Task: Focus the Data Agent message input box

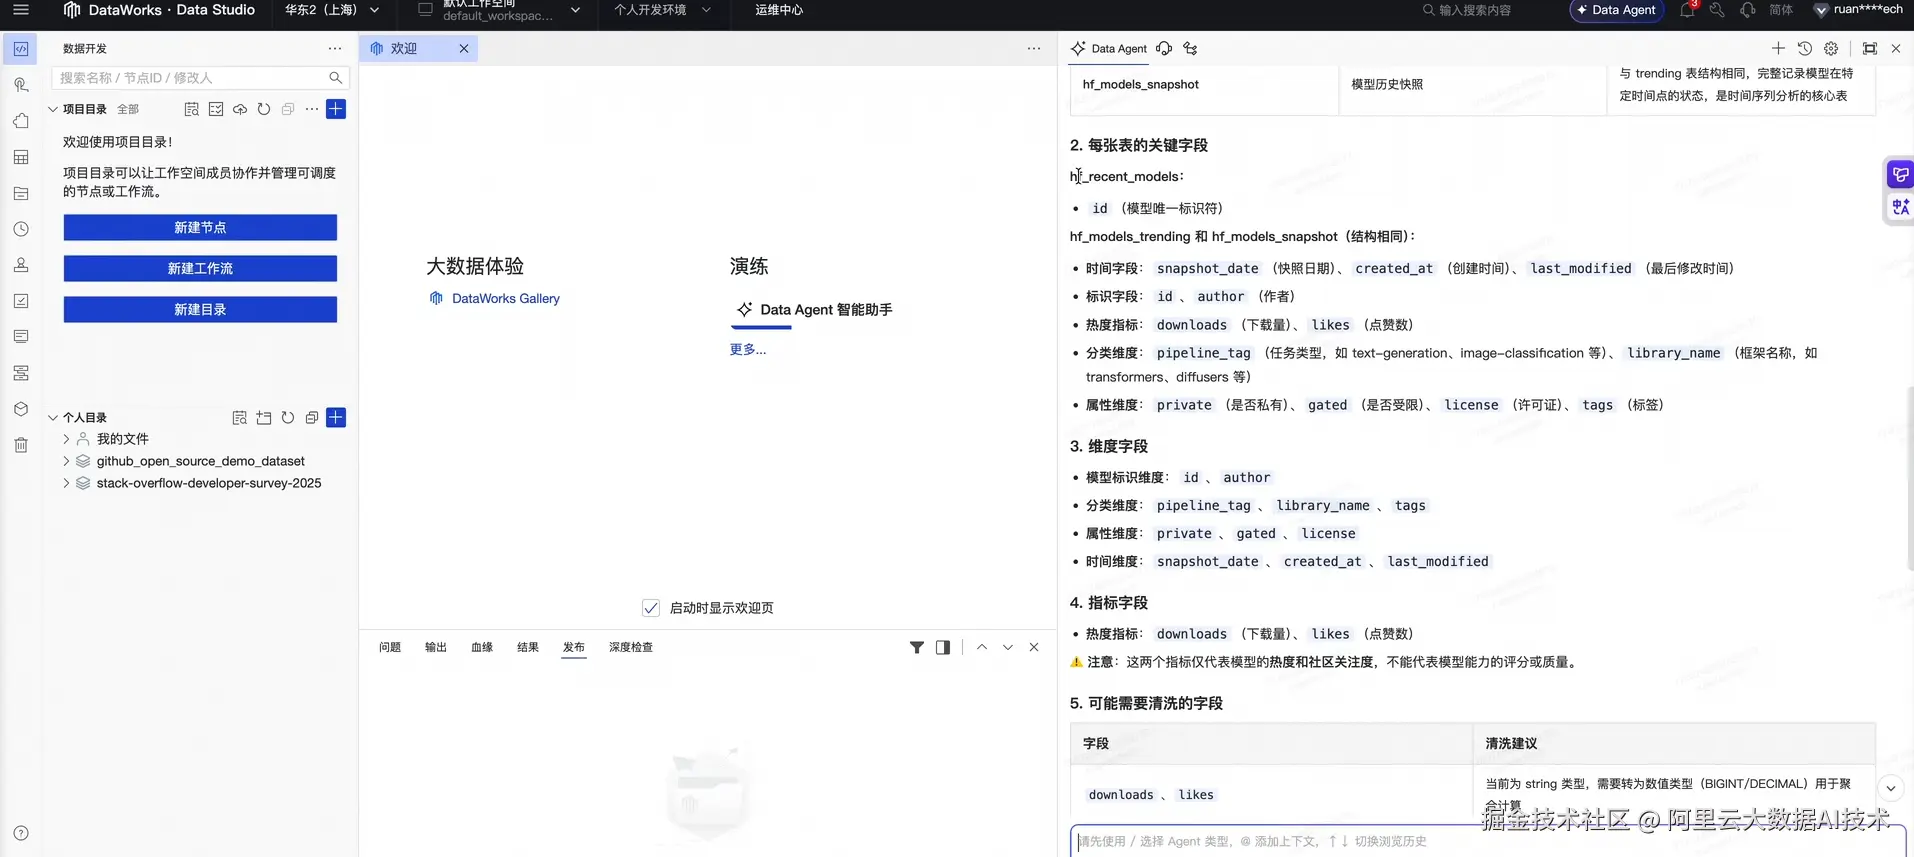Action: [x=1487, y=841]
